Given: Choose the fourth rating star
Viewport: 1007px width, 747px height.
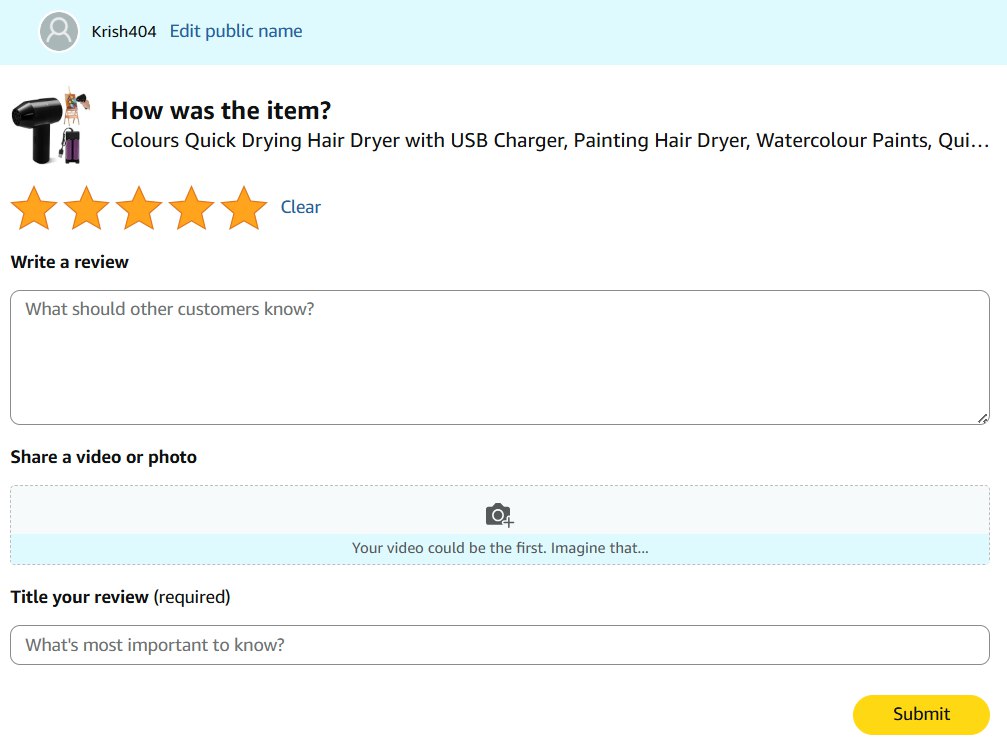Looking at the screenshot, I should (x=192, y=208).
